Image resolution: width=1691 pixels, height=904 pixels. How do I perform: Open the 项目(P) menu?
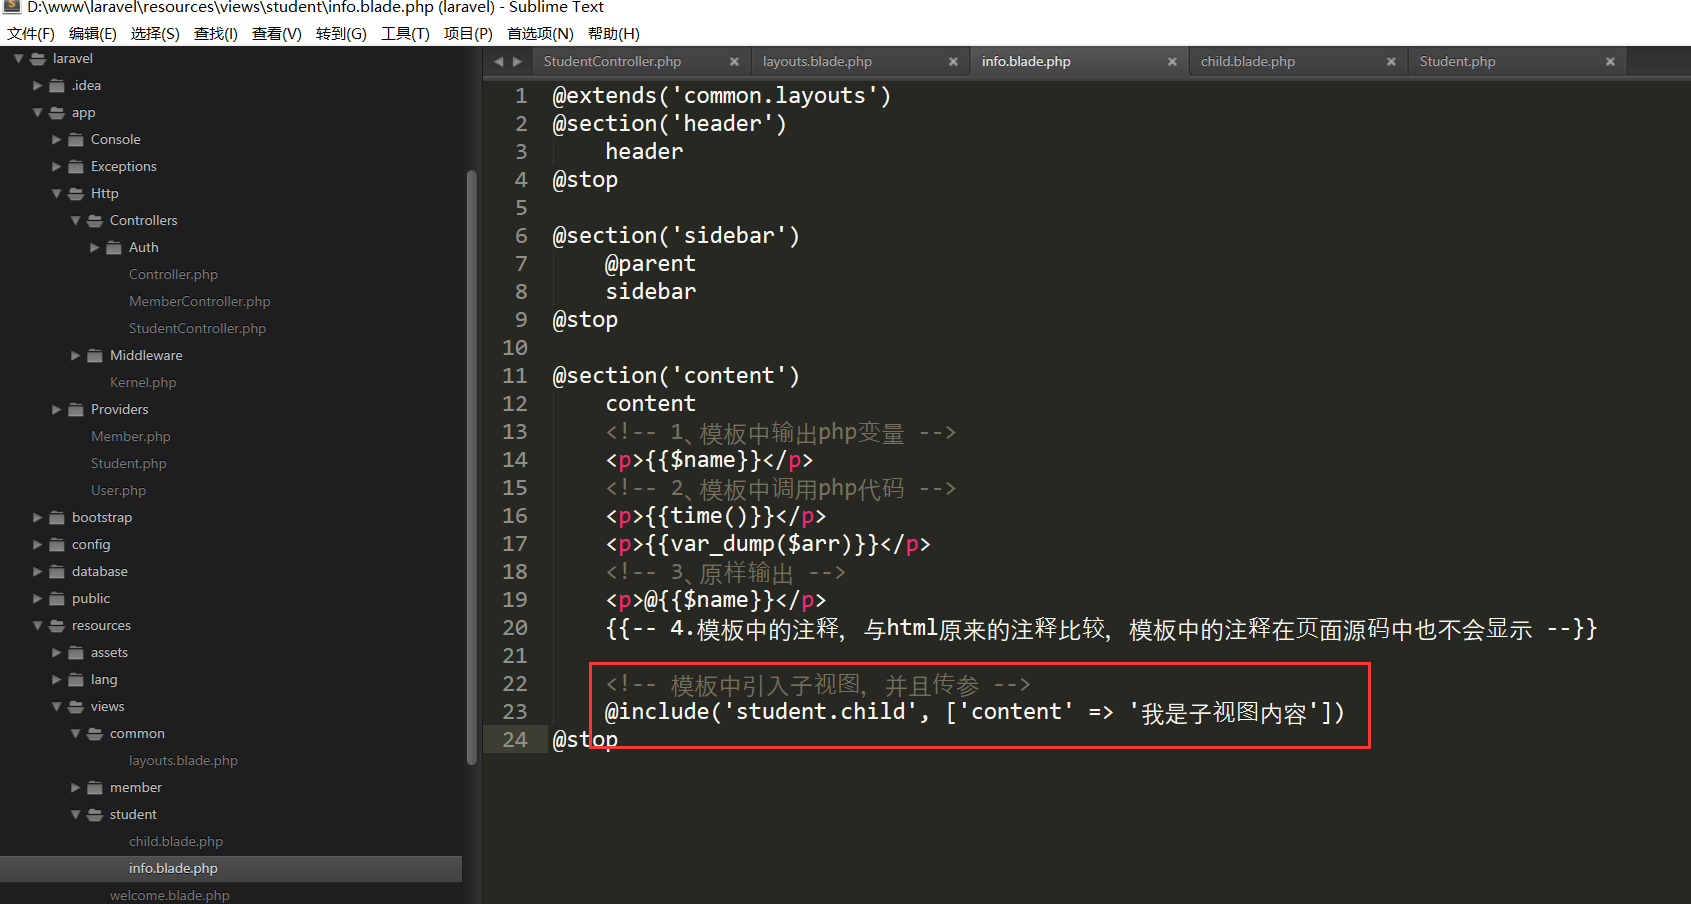(x=468, y=34)
